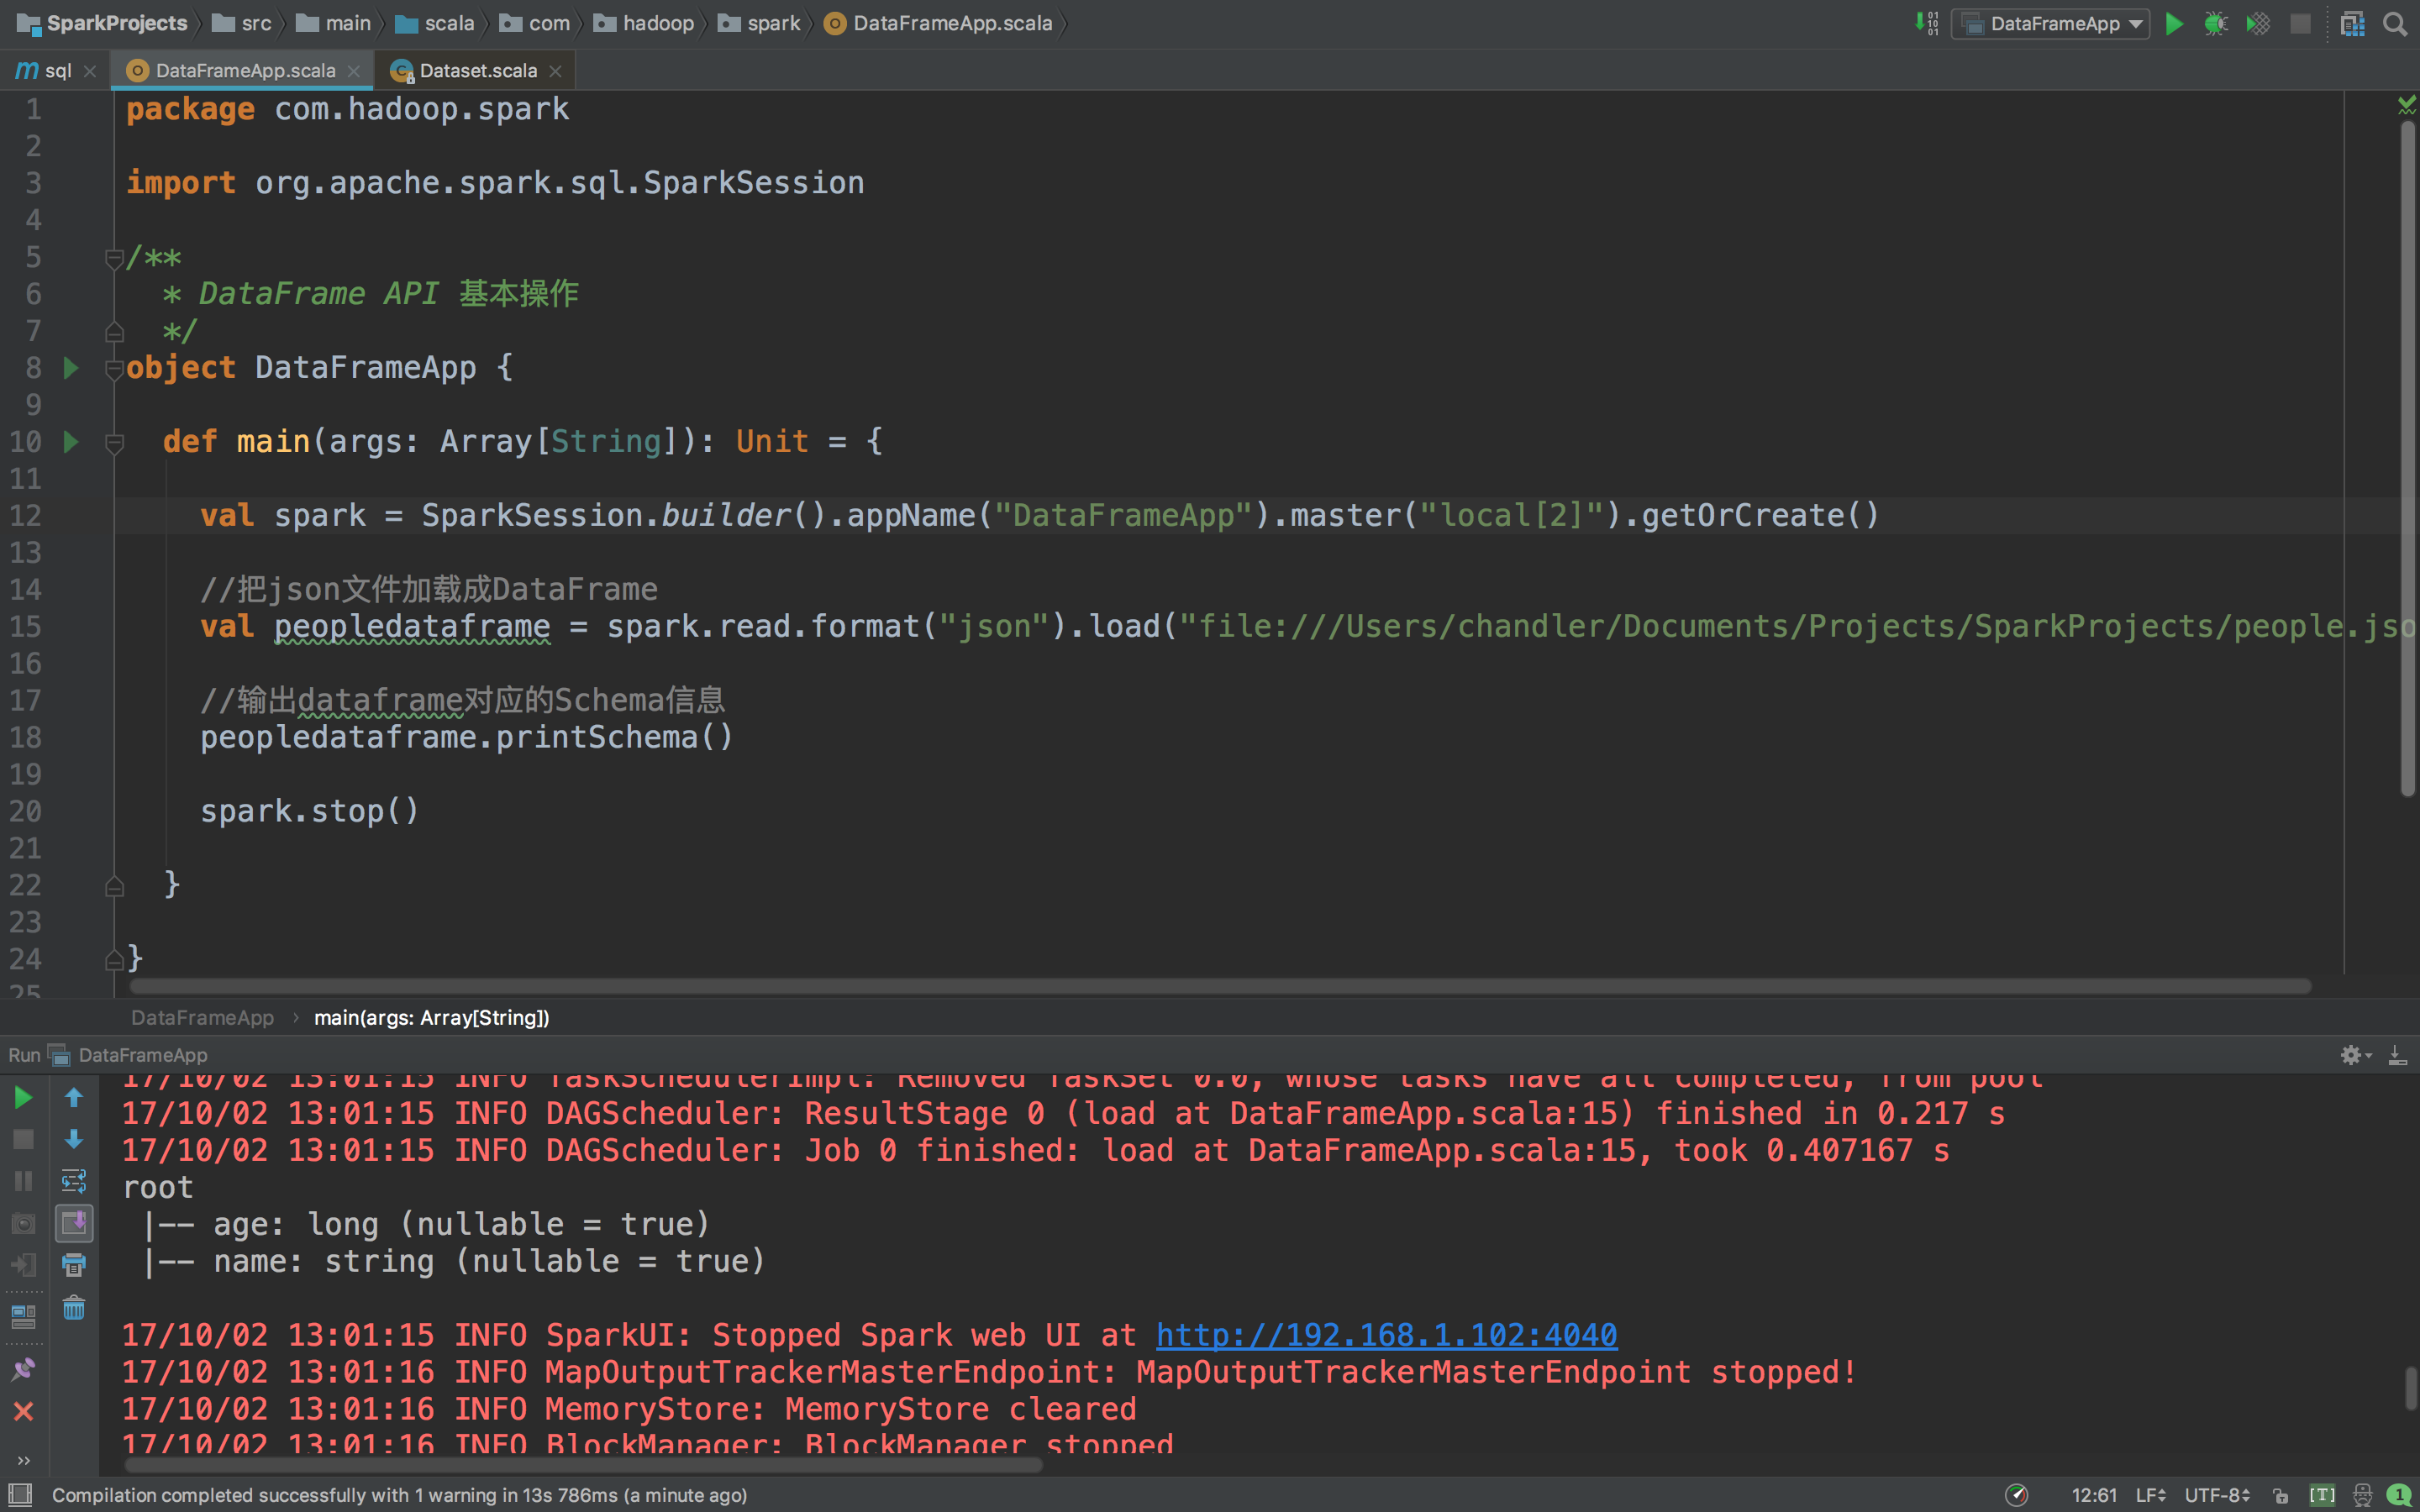The height and width of the screenshot is (1512, 2420).
Task: Switch to the sql tab
Action: point(56,70)
